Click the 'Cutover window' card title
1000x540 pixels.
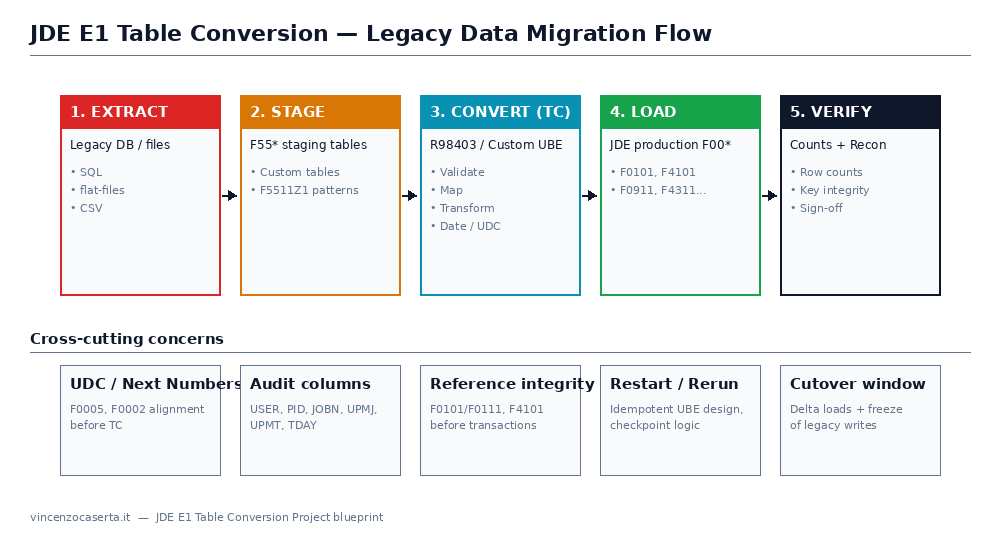click(x=858, y=384)
